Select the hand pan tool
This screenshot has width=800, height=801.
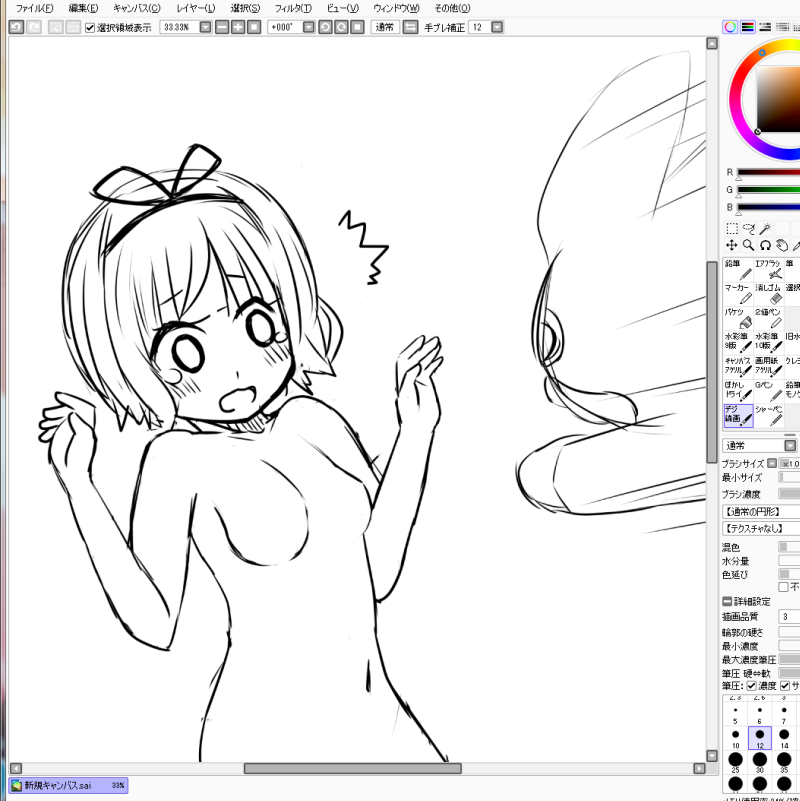coord(782,245)
